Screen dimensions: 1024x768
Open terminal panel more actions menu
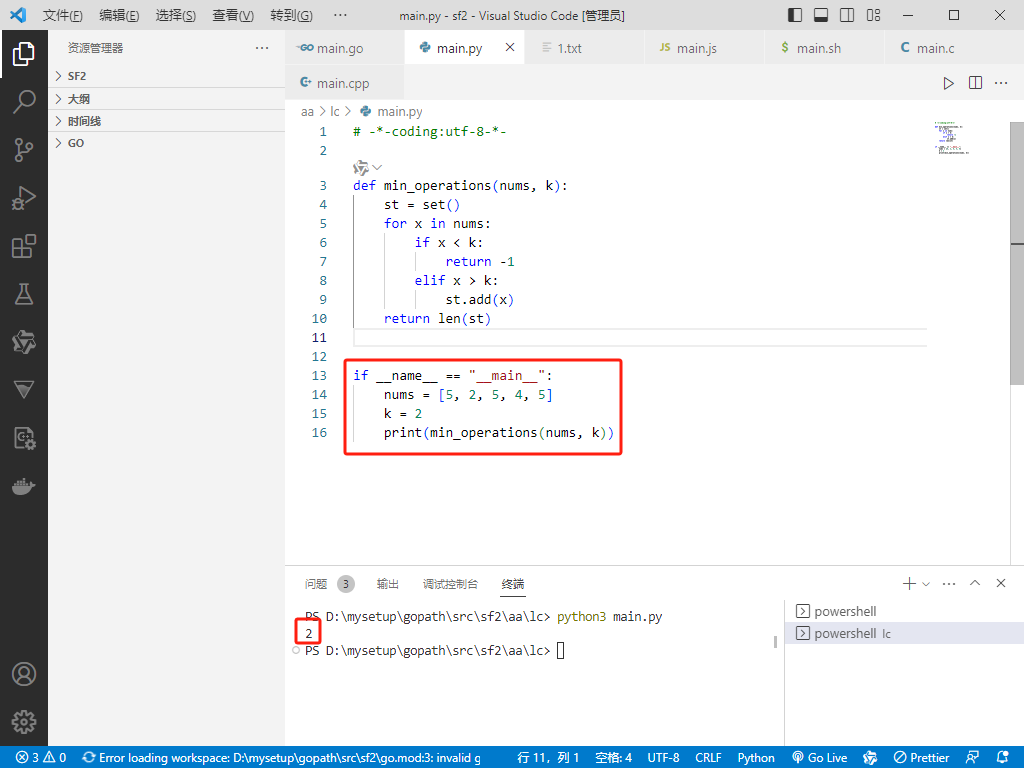[949, 583]
